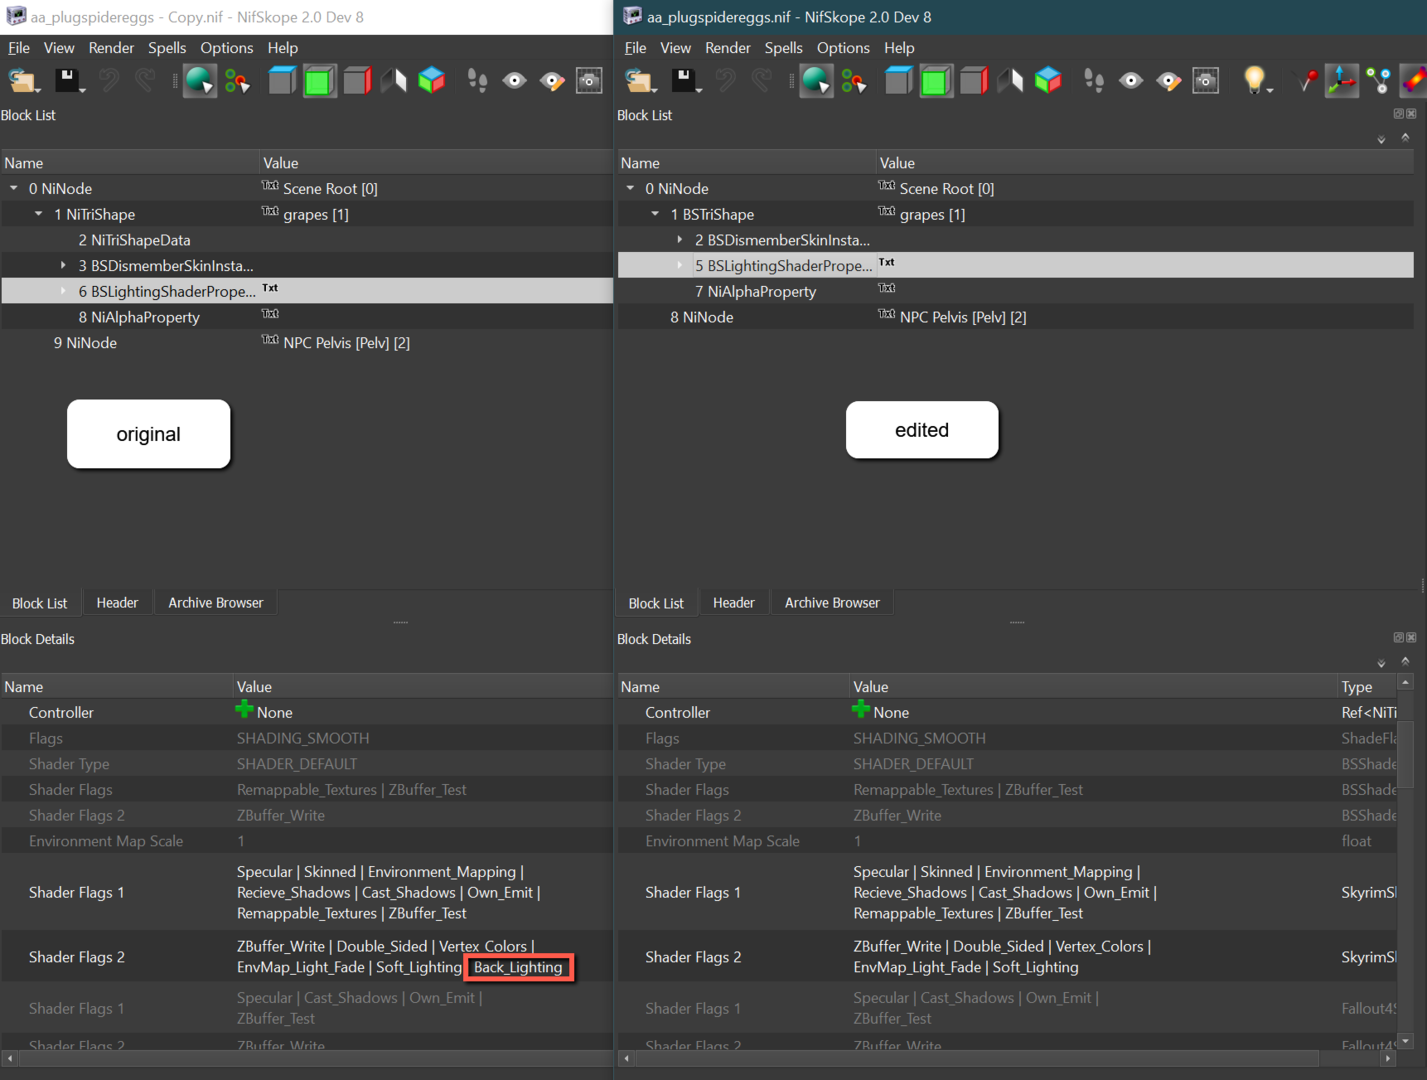Toggle green Front view cube in Copy.nif window

click(319, 80)
